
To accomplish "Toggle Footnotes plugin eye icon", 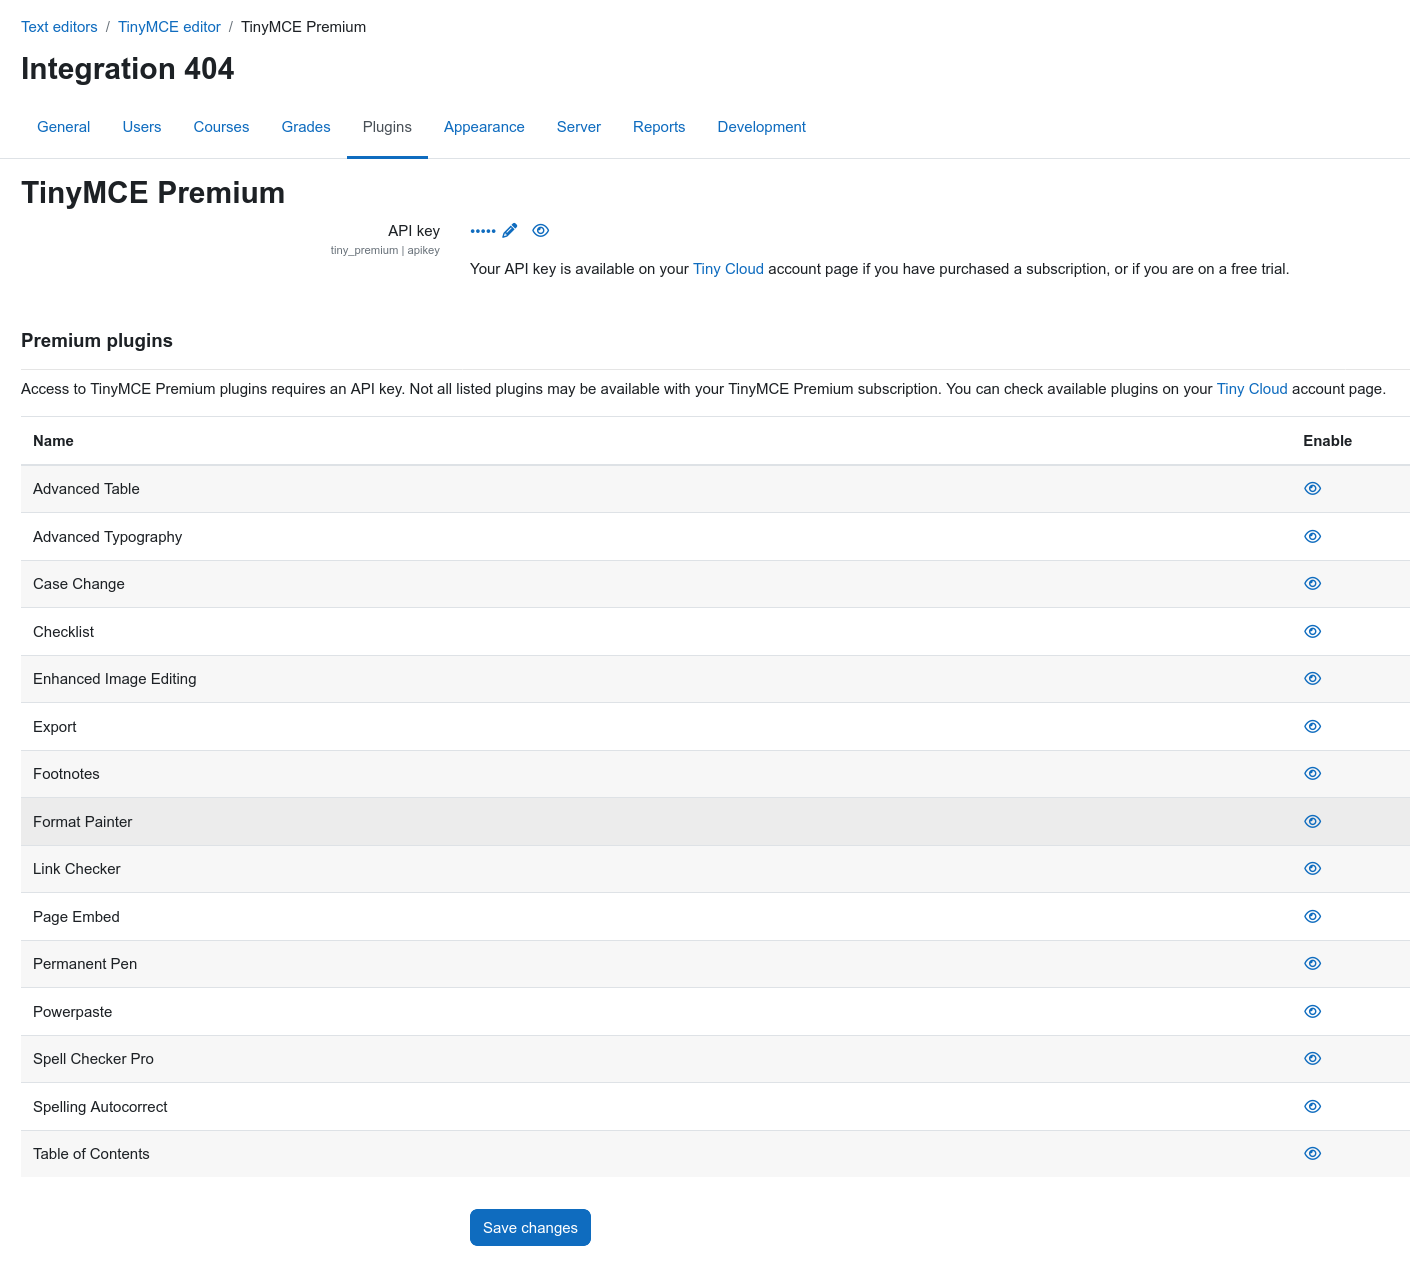I will pyautogui.click(x=1313, y=774).
